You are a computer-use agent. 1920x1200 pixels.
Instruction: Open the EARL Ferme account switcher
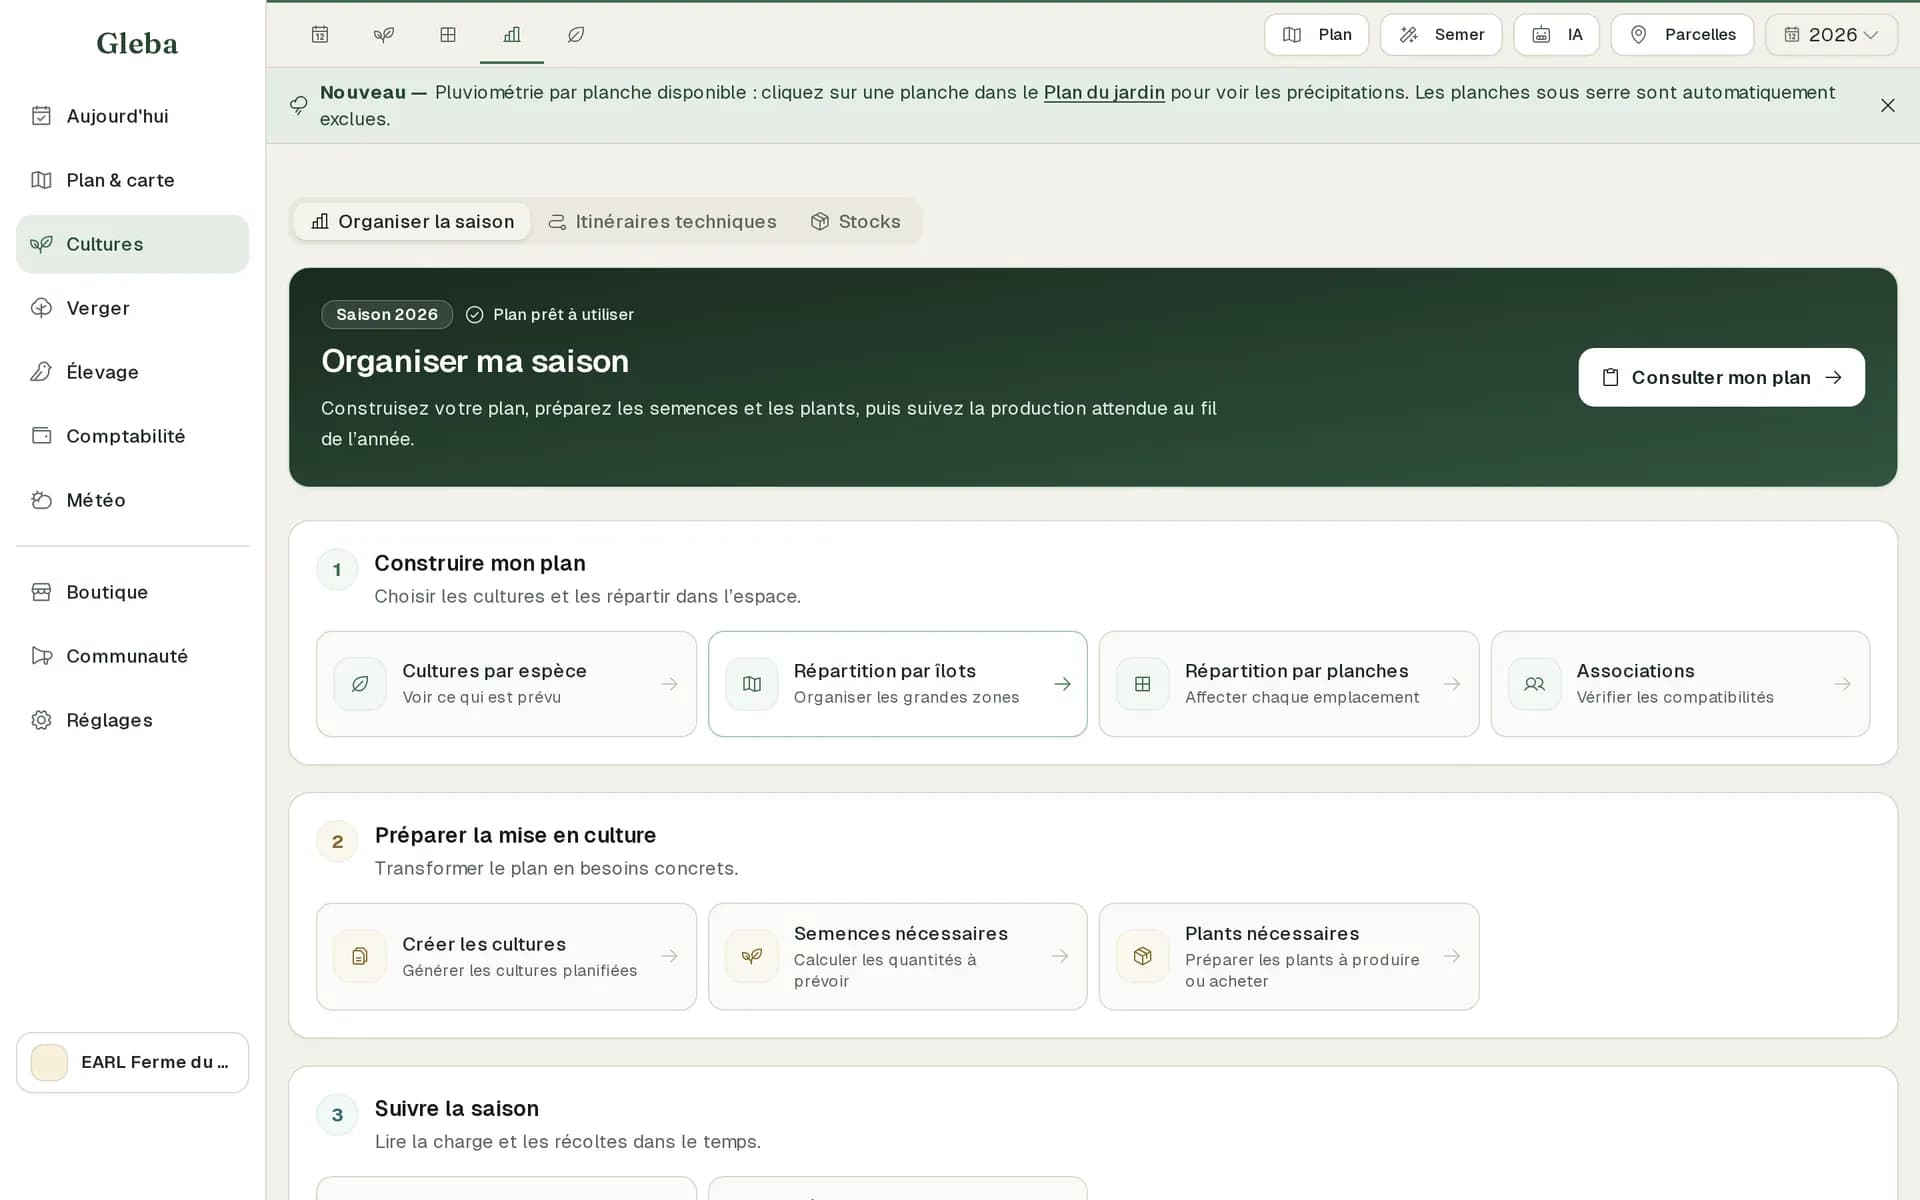[x=132, y=1062]
